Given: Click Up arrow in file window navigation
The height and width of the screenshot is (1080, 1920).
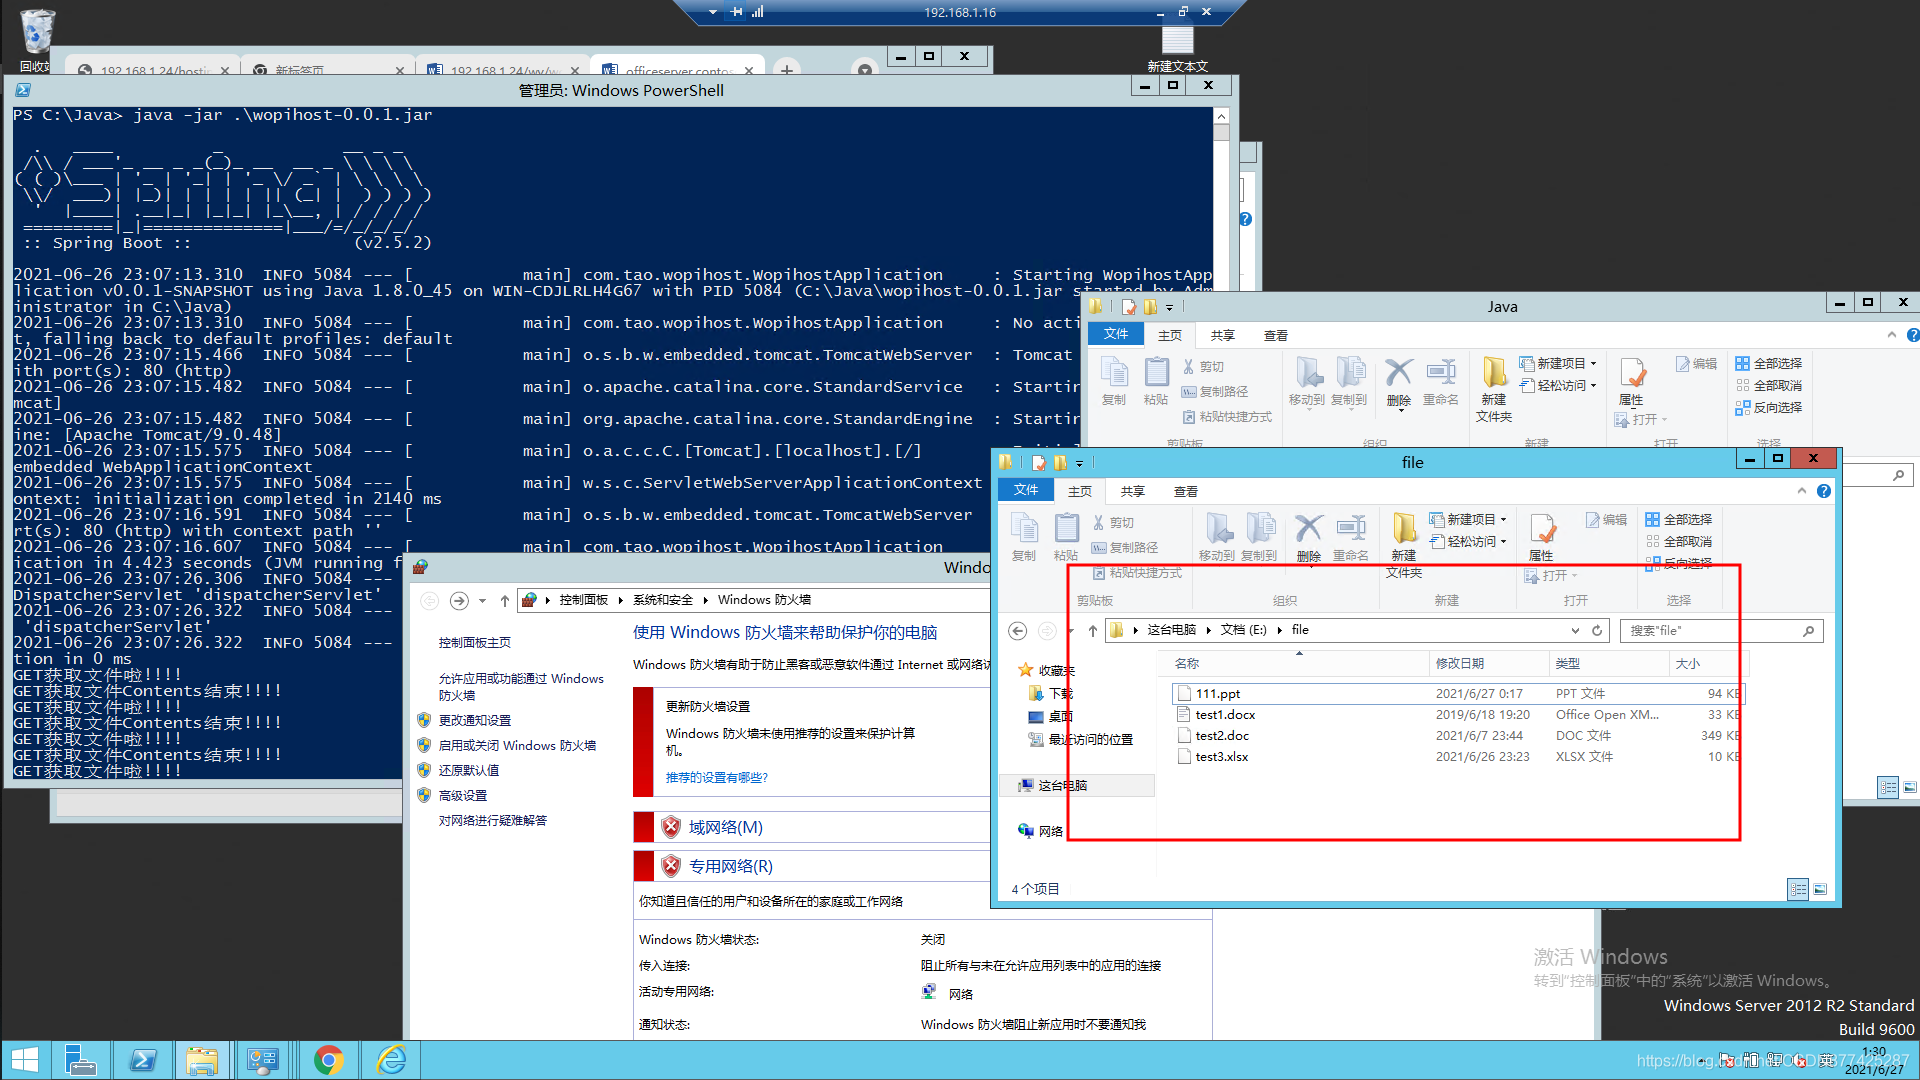Looking at the screenshot, I should pyautogui.click(x=1092, y=630).
